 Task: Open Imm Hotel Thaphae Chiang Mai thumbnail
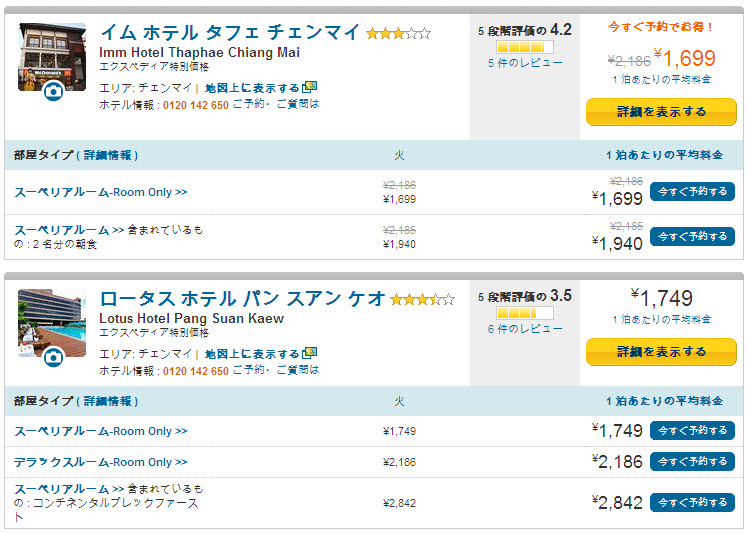[52, 57]
